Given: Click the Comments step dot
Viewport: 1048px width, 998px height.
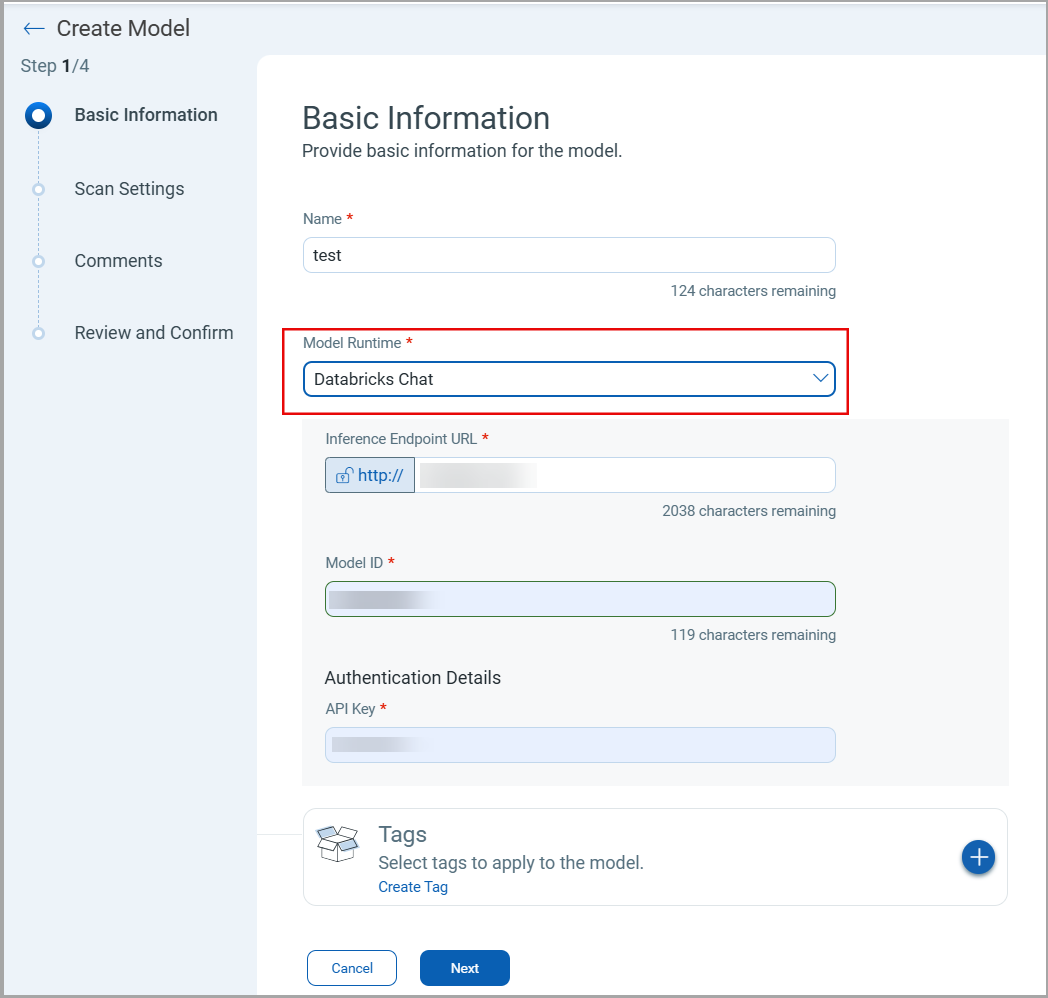Looking at the screenshot, I should [38, 261].
